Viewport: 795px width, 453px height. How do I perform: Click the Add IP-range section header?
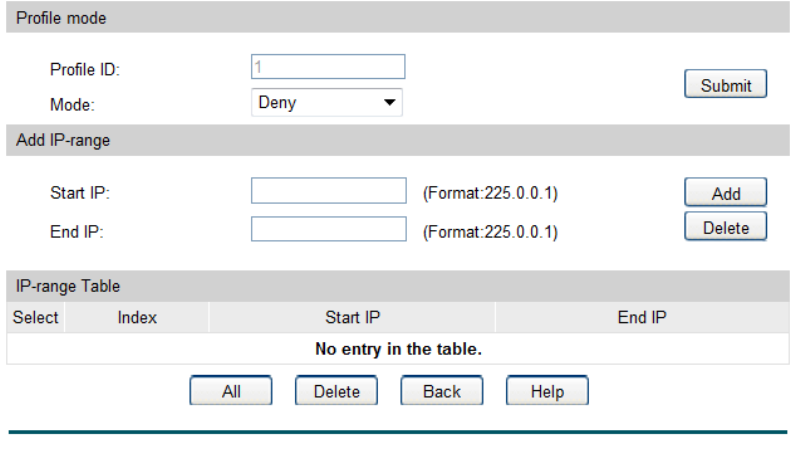[x=63, y=140]
